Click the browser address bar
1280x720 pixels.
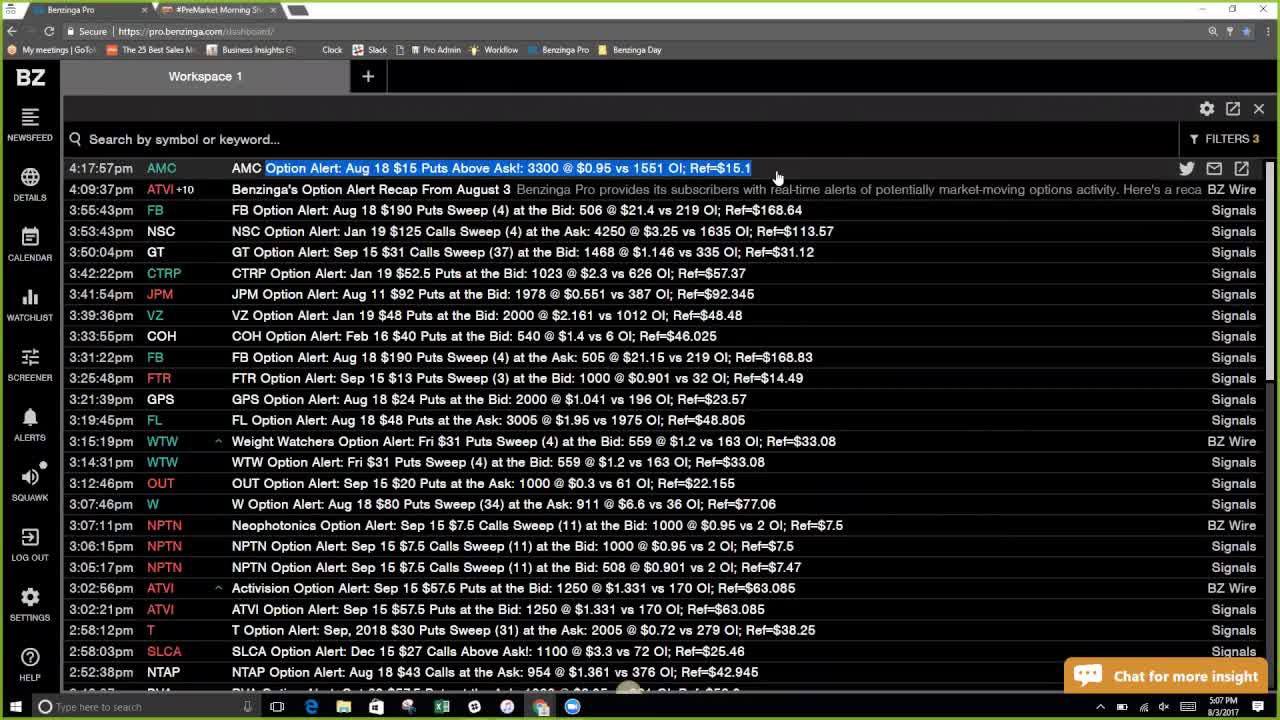point(640,31)
